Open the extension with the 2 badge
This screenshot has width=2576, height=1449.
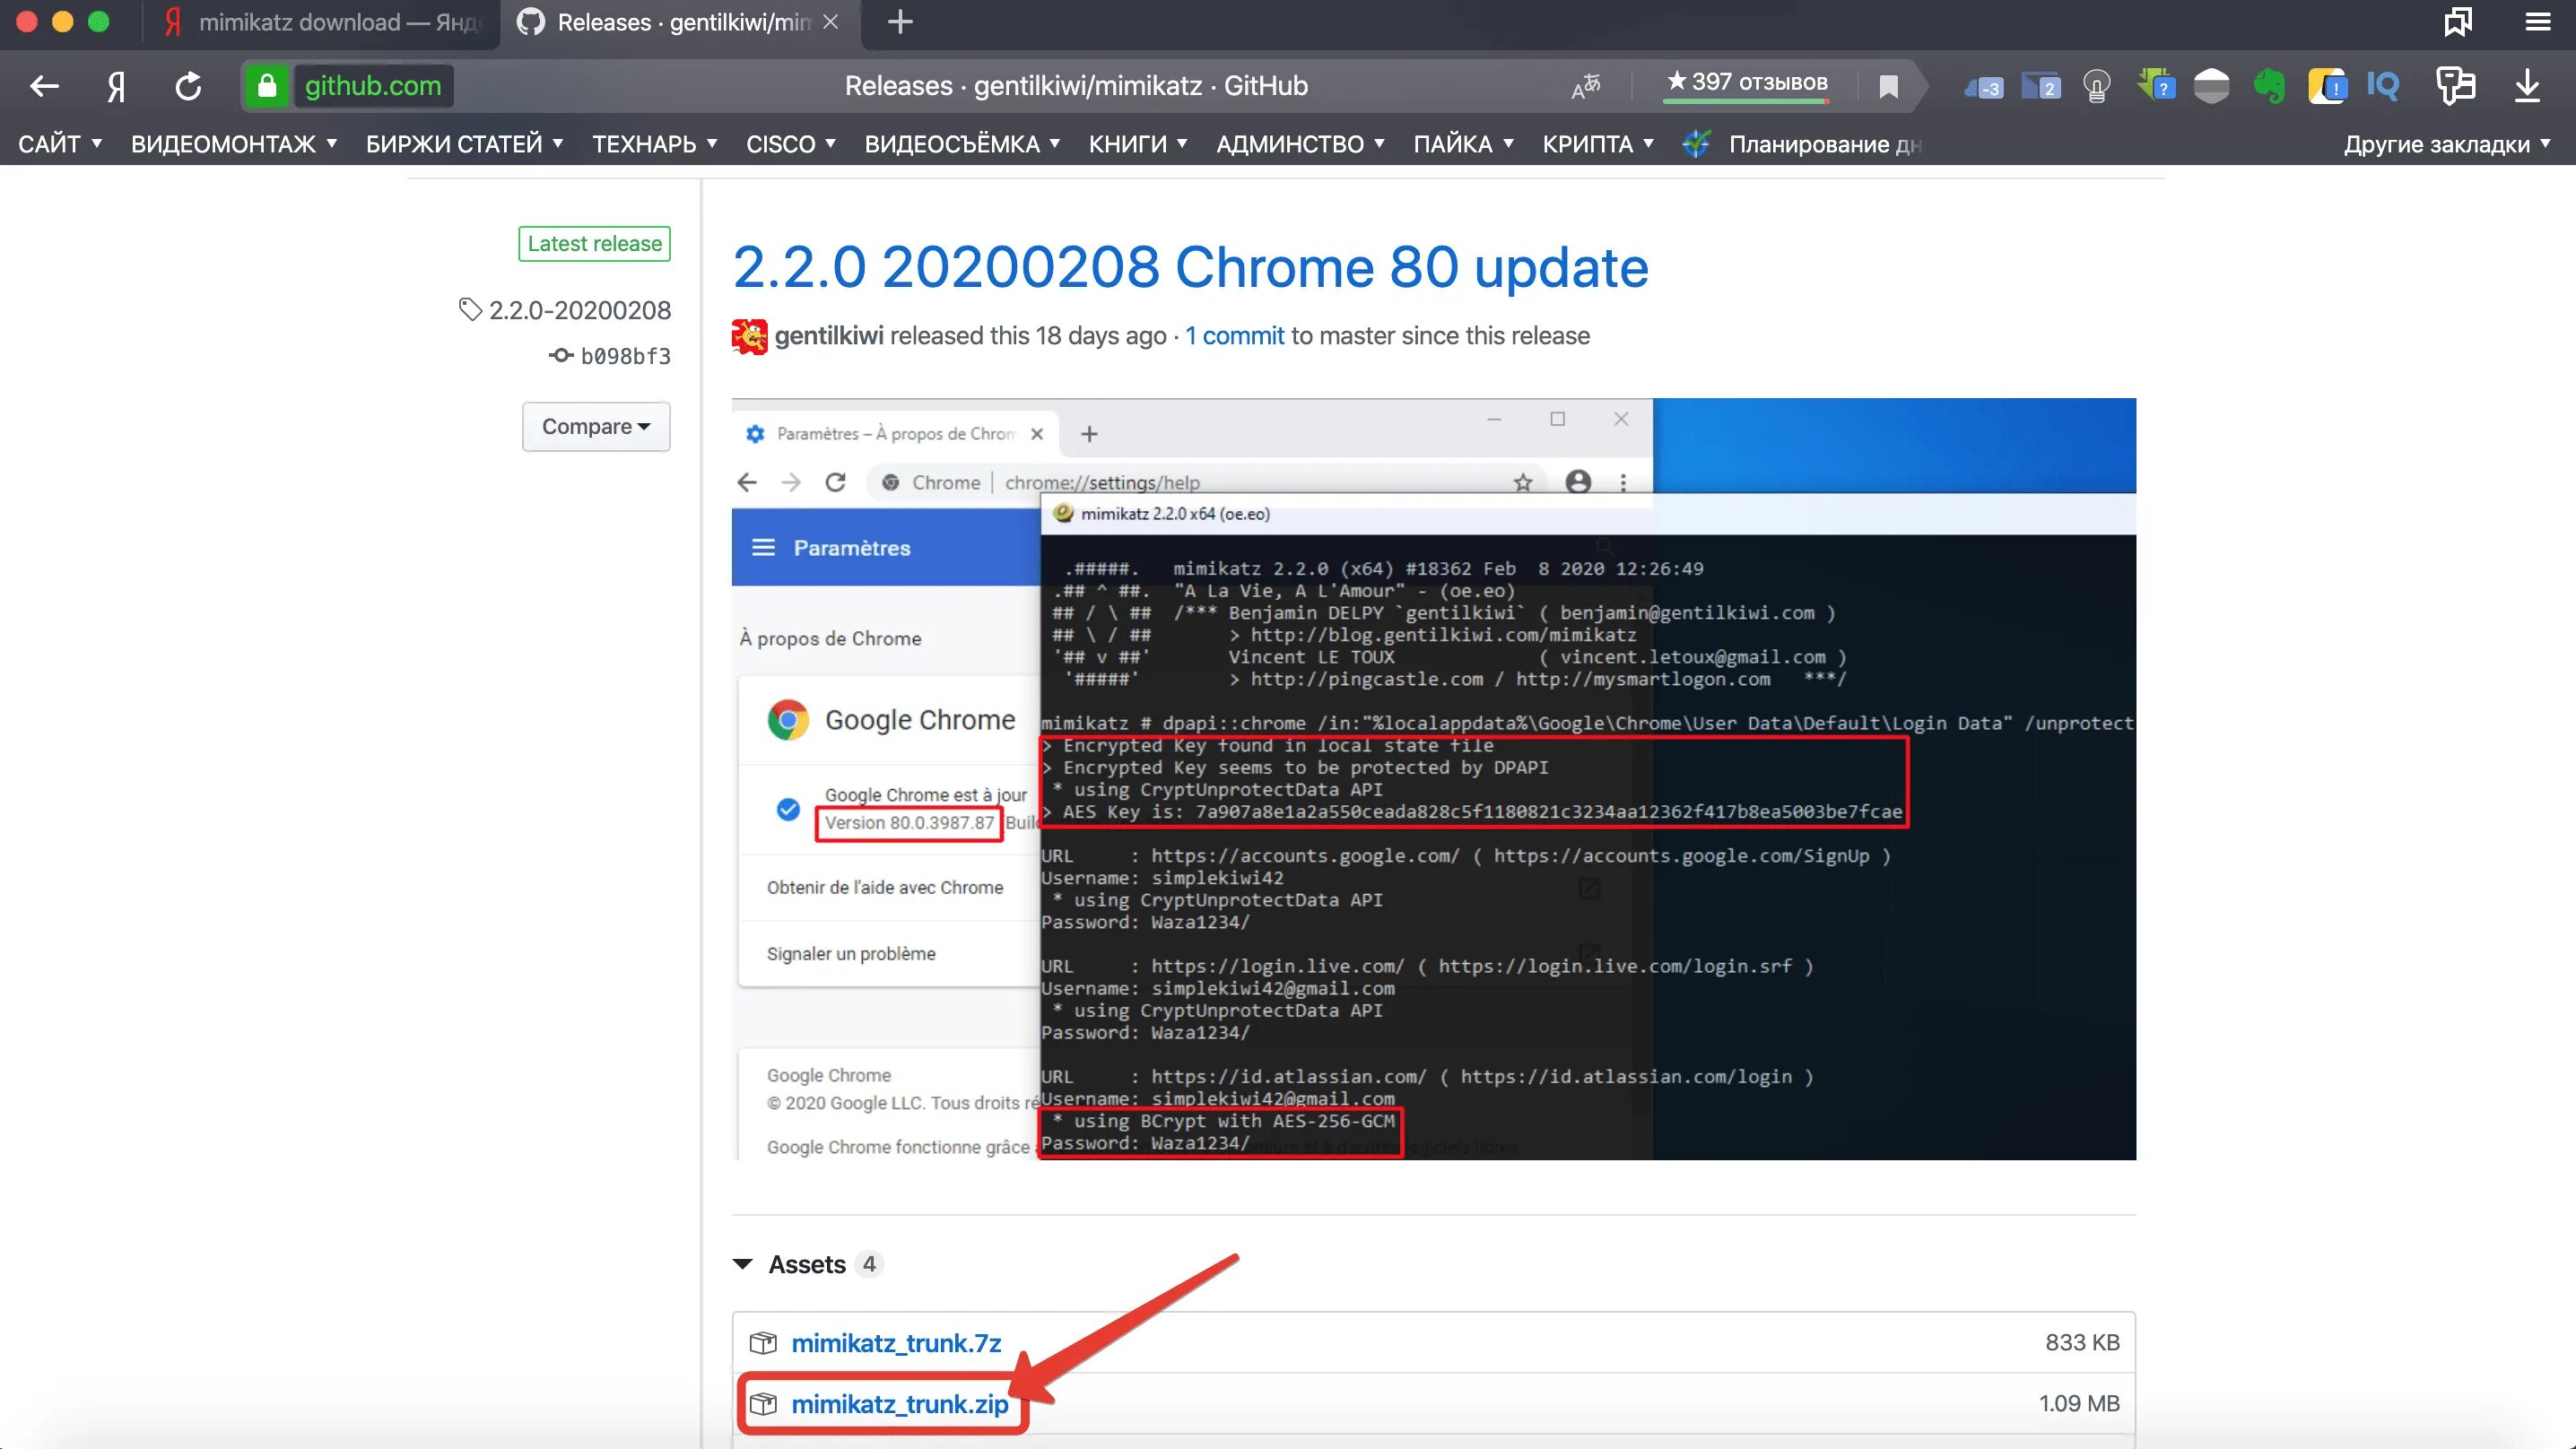point(2041,87)
